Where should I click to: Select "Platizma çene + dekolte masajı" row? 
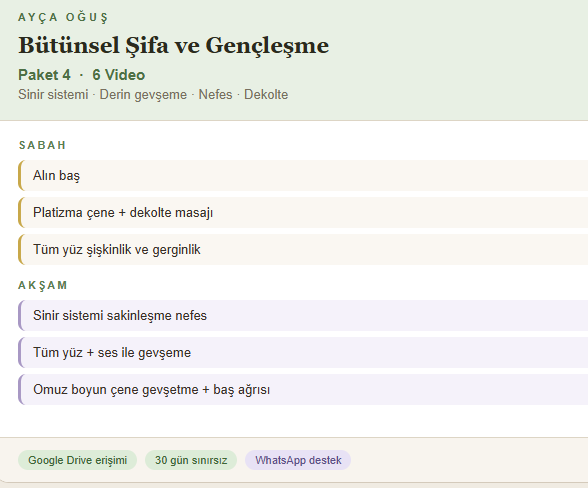click(303, 213)
